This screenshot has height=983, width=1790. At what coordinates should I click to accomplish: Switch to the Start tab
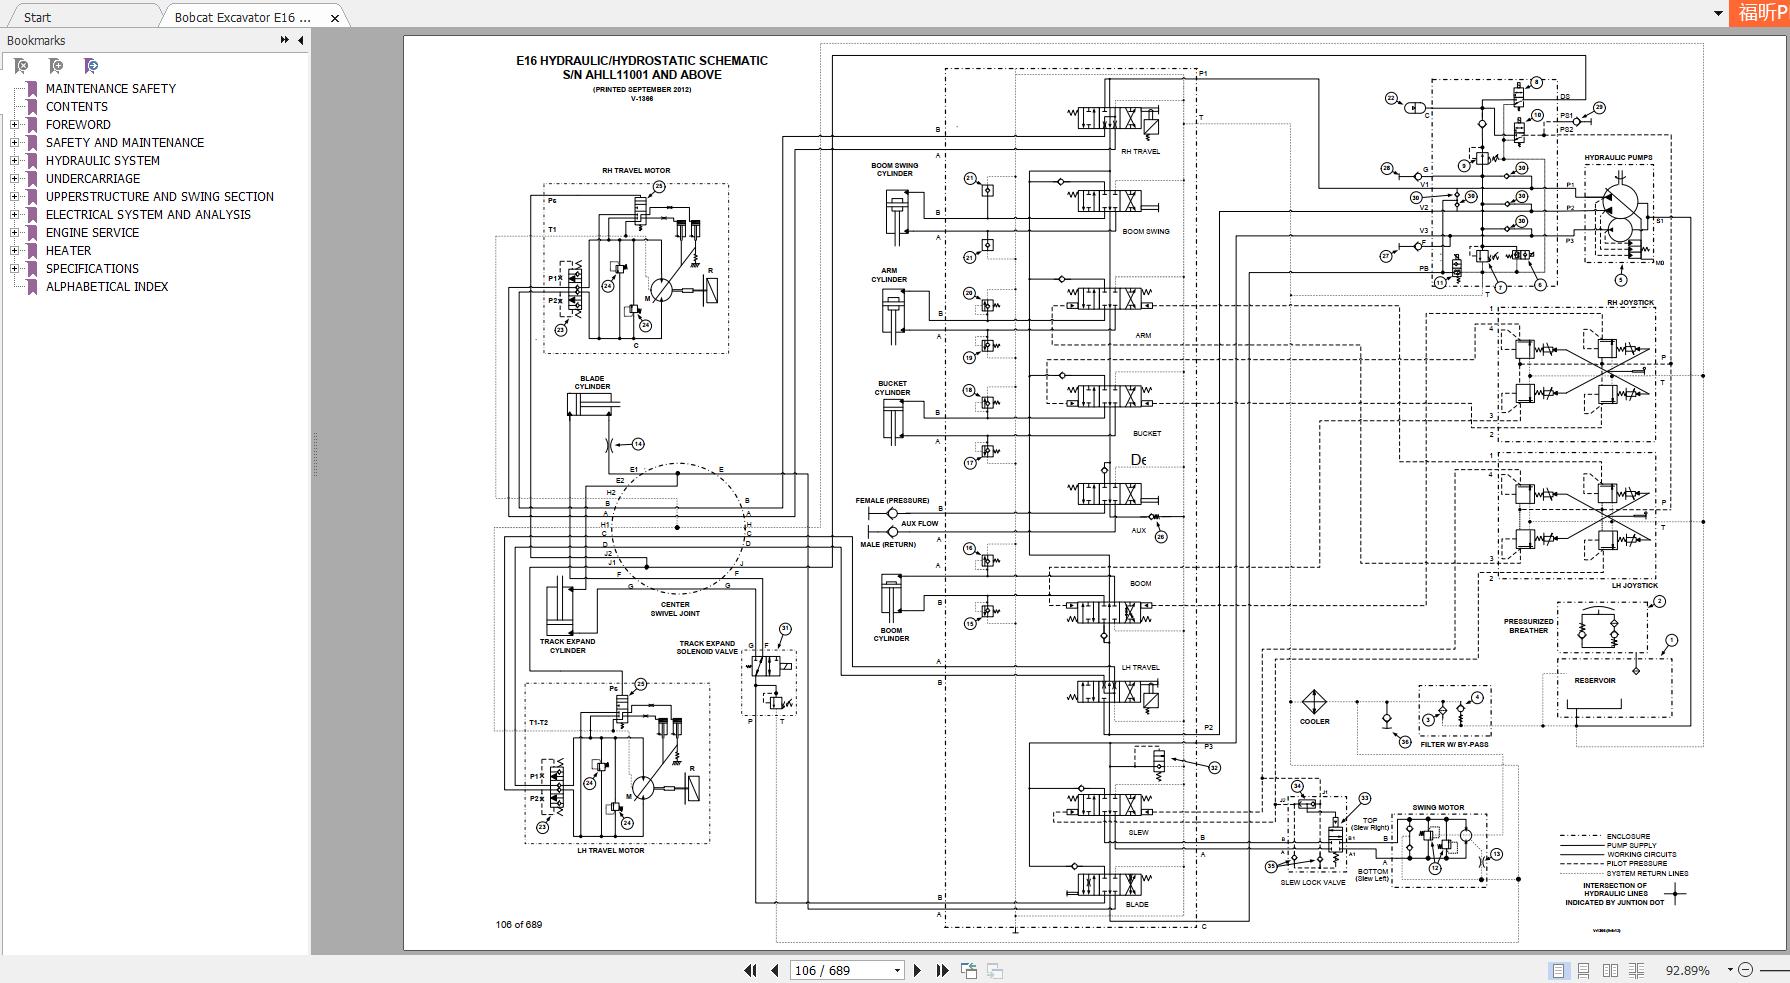pyautogui.click(x=37, y=17)
